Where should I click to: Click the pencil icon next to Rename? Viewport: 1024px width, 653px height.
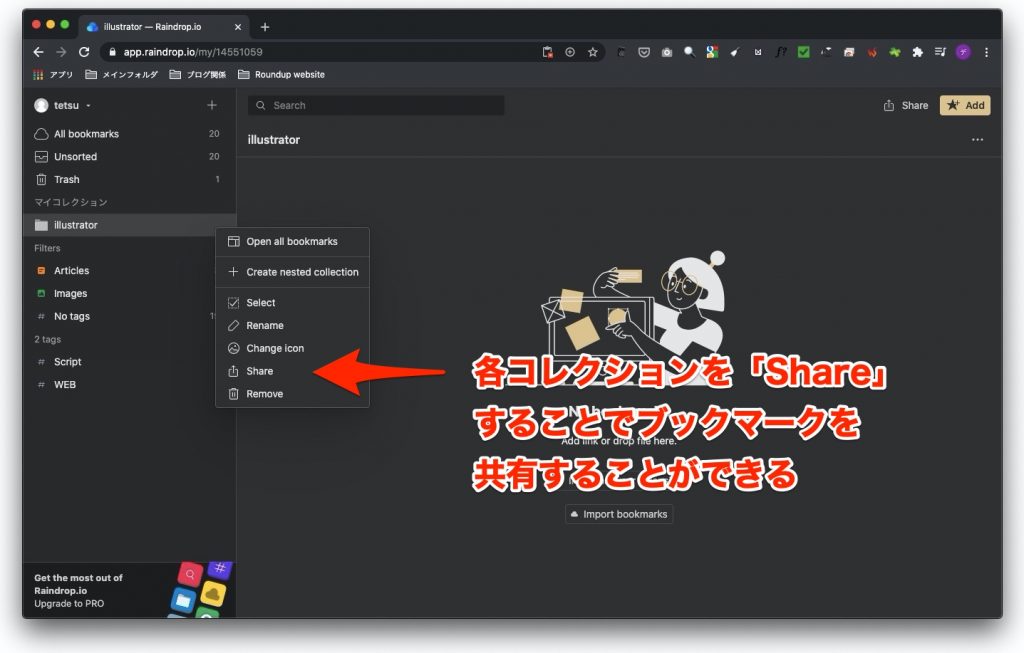(x=233, y=325)
